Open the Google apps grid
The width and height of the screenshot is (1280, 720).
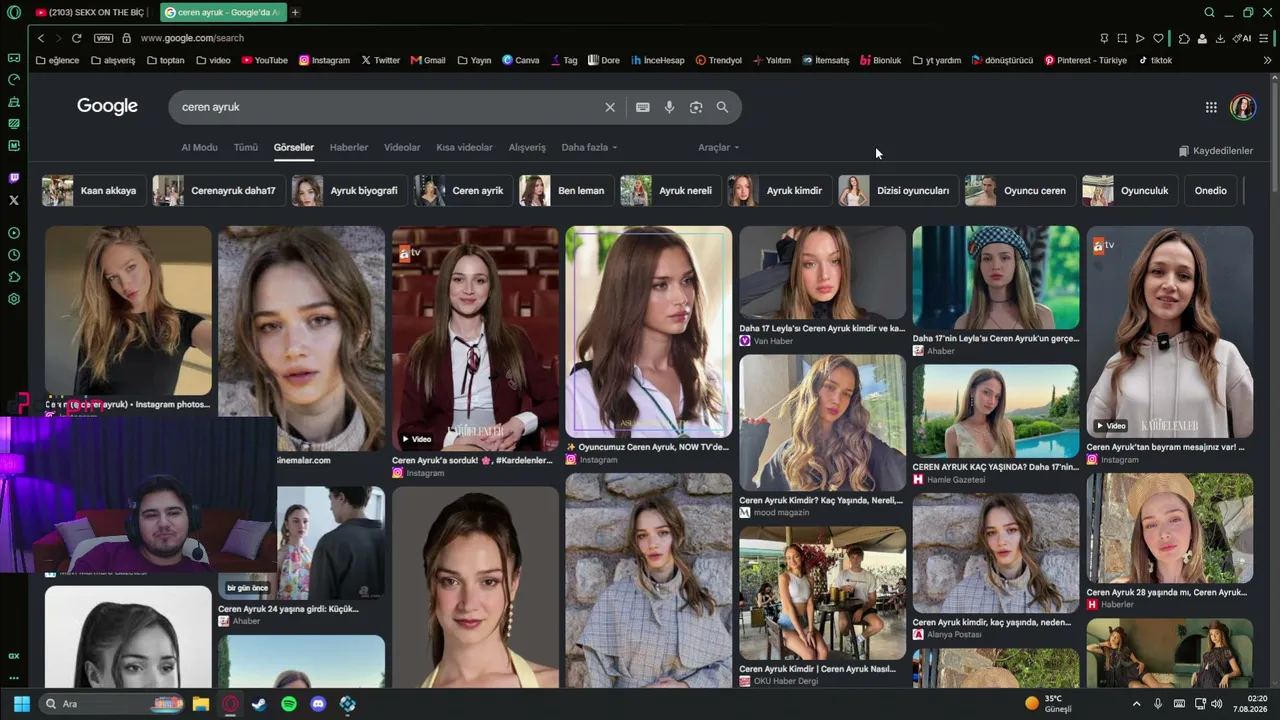coord(1211,107)
